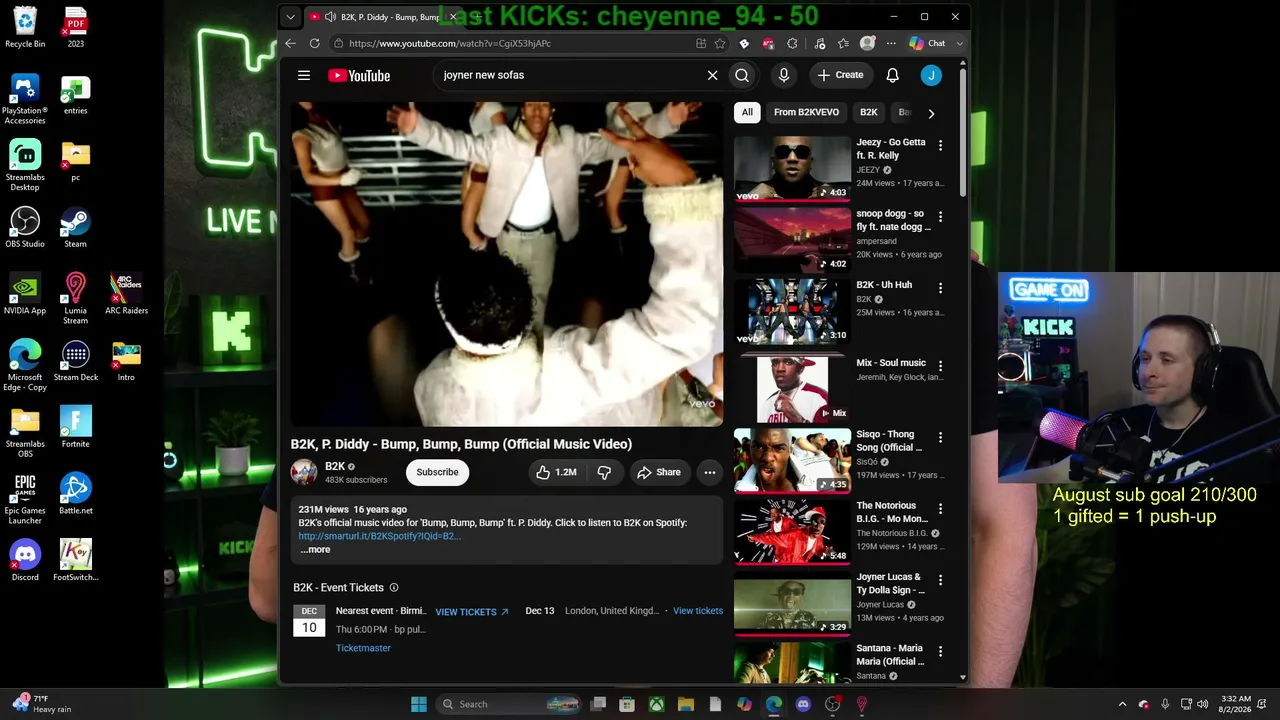
Task: Open Jeezy - Go Getta thumbnail
Action: 792,168
